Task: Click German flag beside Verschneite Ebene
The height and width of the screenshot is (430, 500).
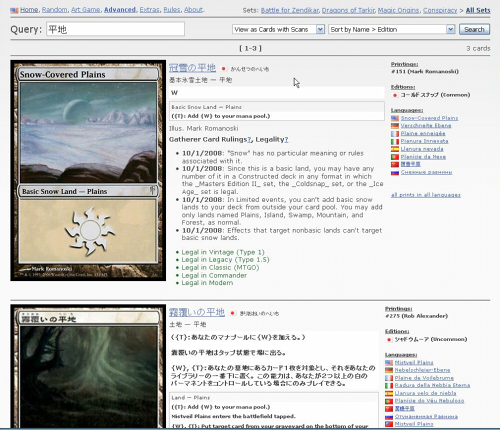Action: click(395, 126)
